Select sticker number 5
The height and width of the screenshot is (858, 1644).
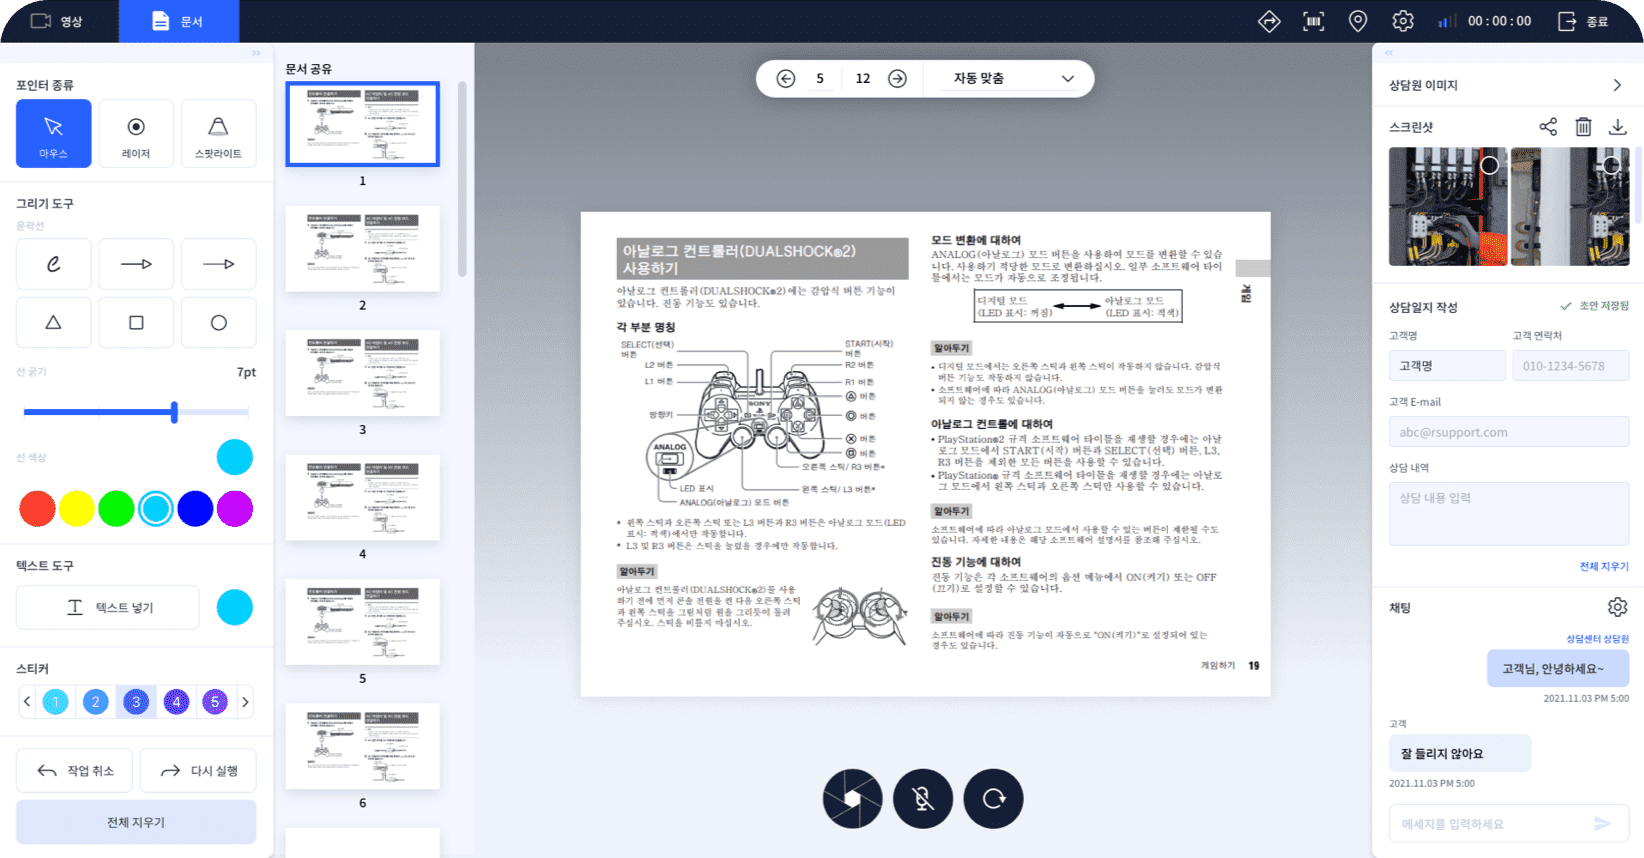click(x=215, y=702)
